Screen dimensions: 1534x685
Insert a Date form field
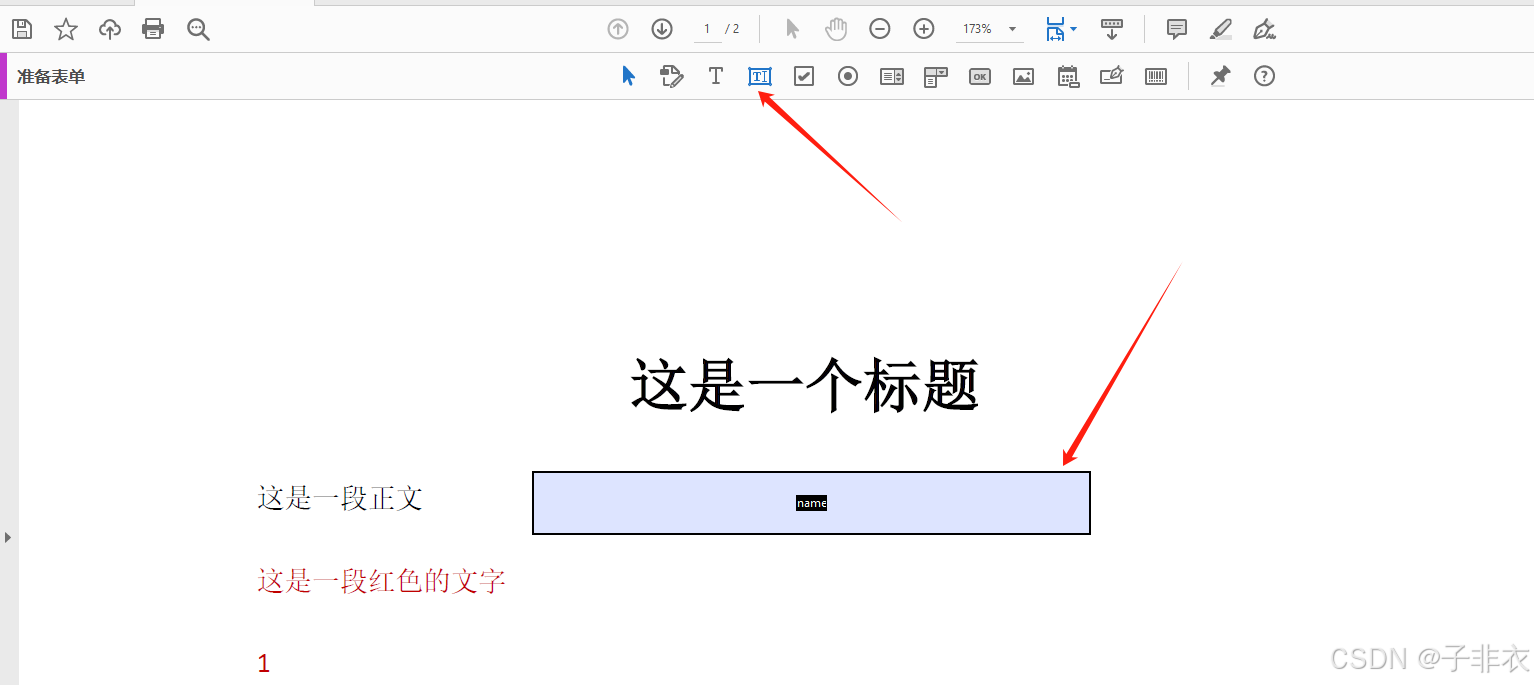(1067, 76)
